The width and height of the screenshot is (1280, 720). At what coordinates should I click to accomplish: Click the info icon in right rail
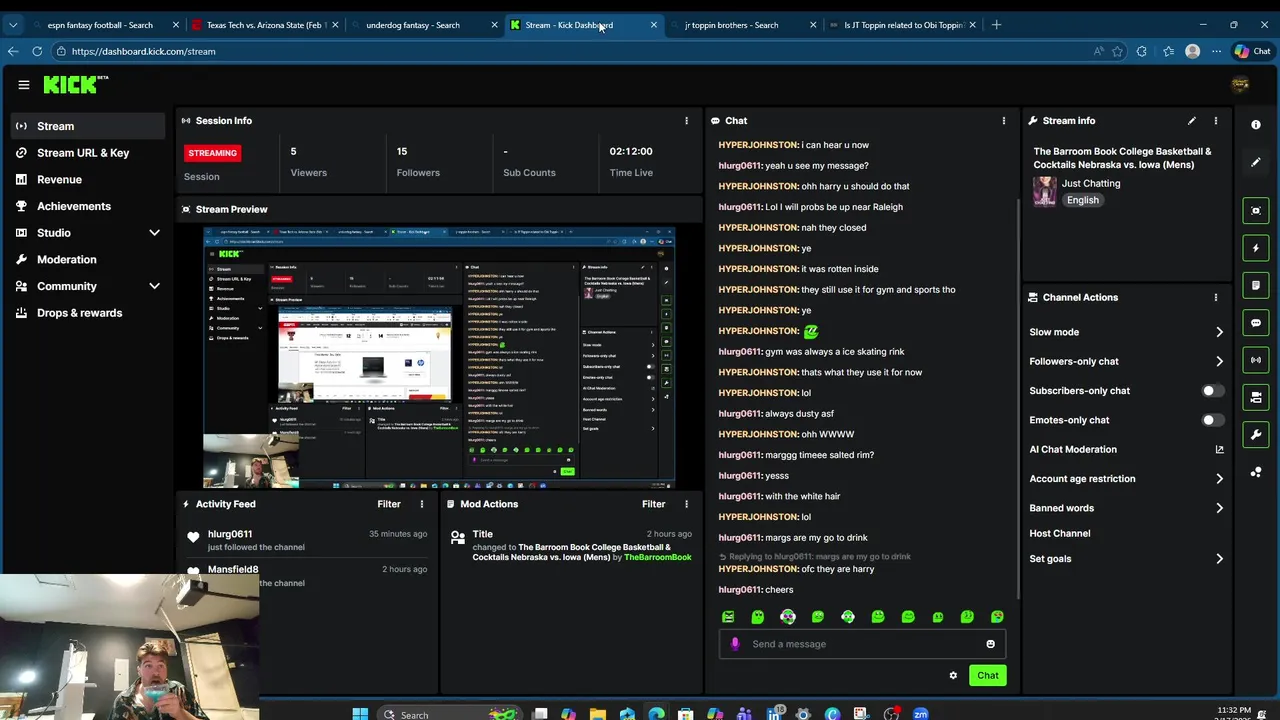pyautogui.click(x=1256, y=124)
